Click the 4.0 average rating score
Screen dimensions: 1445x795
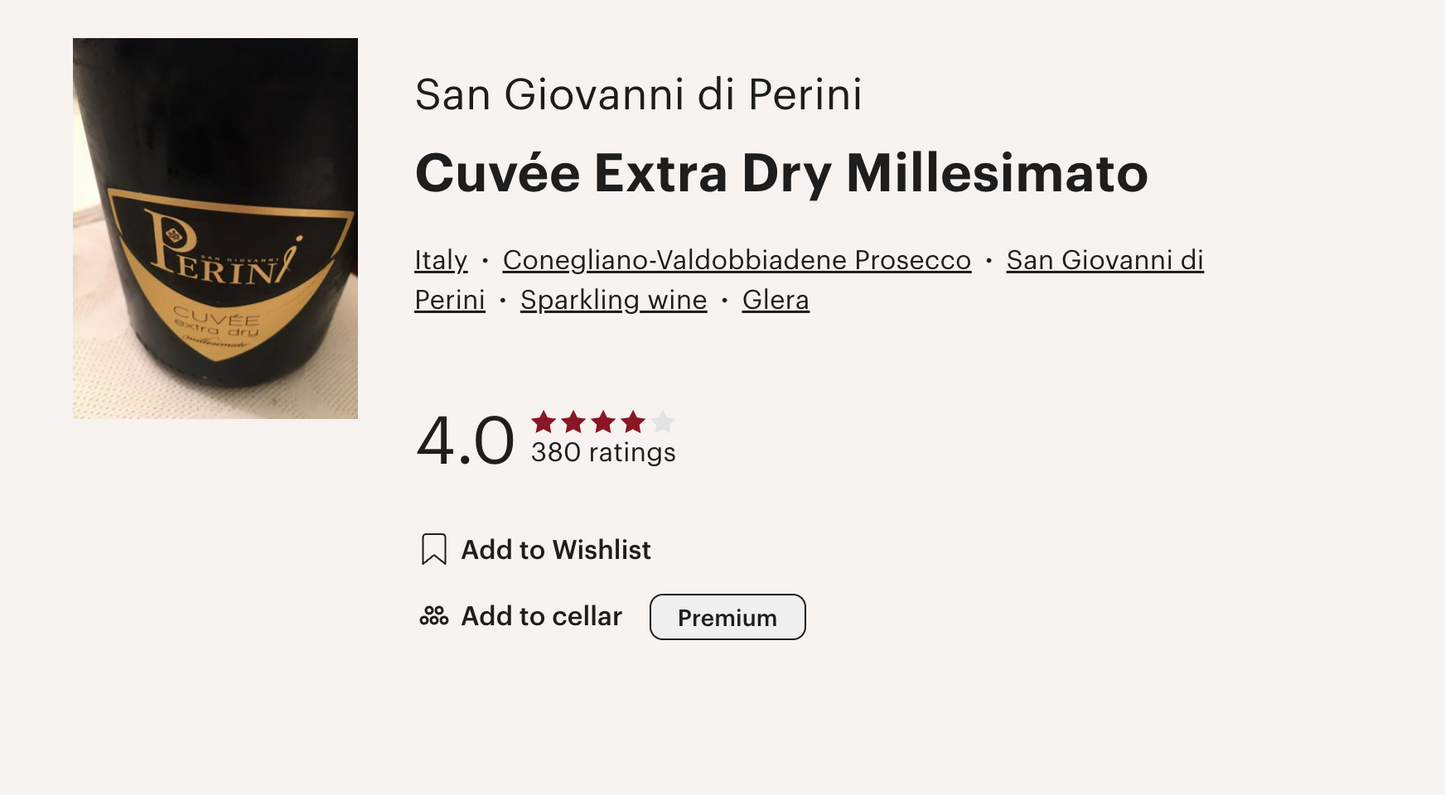[465, 441]
